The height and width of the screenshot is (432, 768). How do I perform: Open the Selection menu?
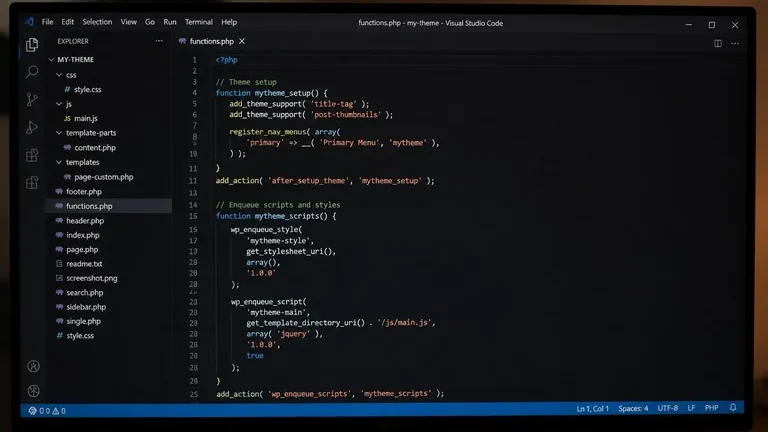[x=97, y=22]
